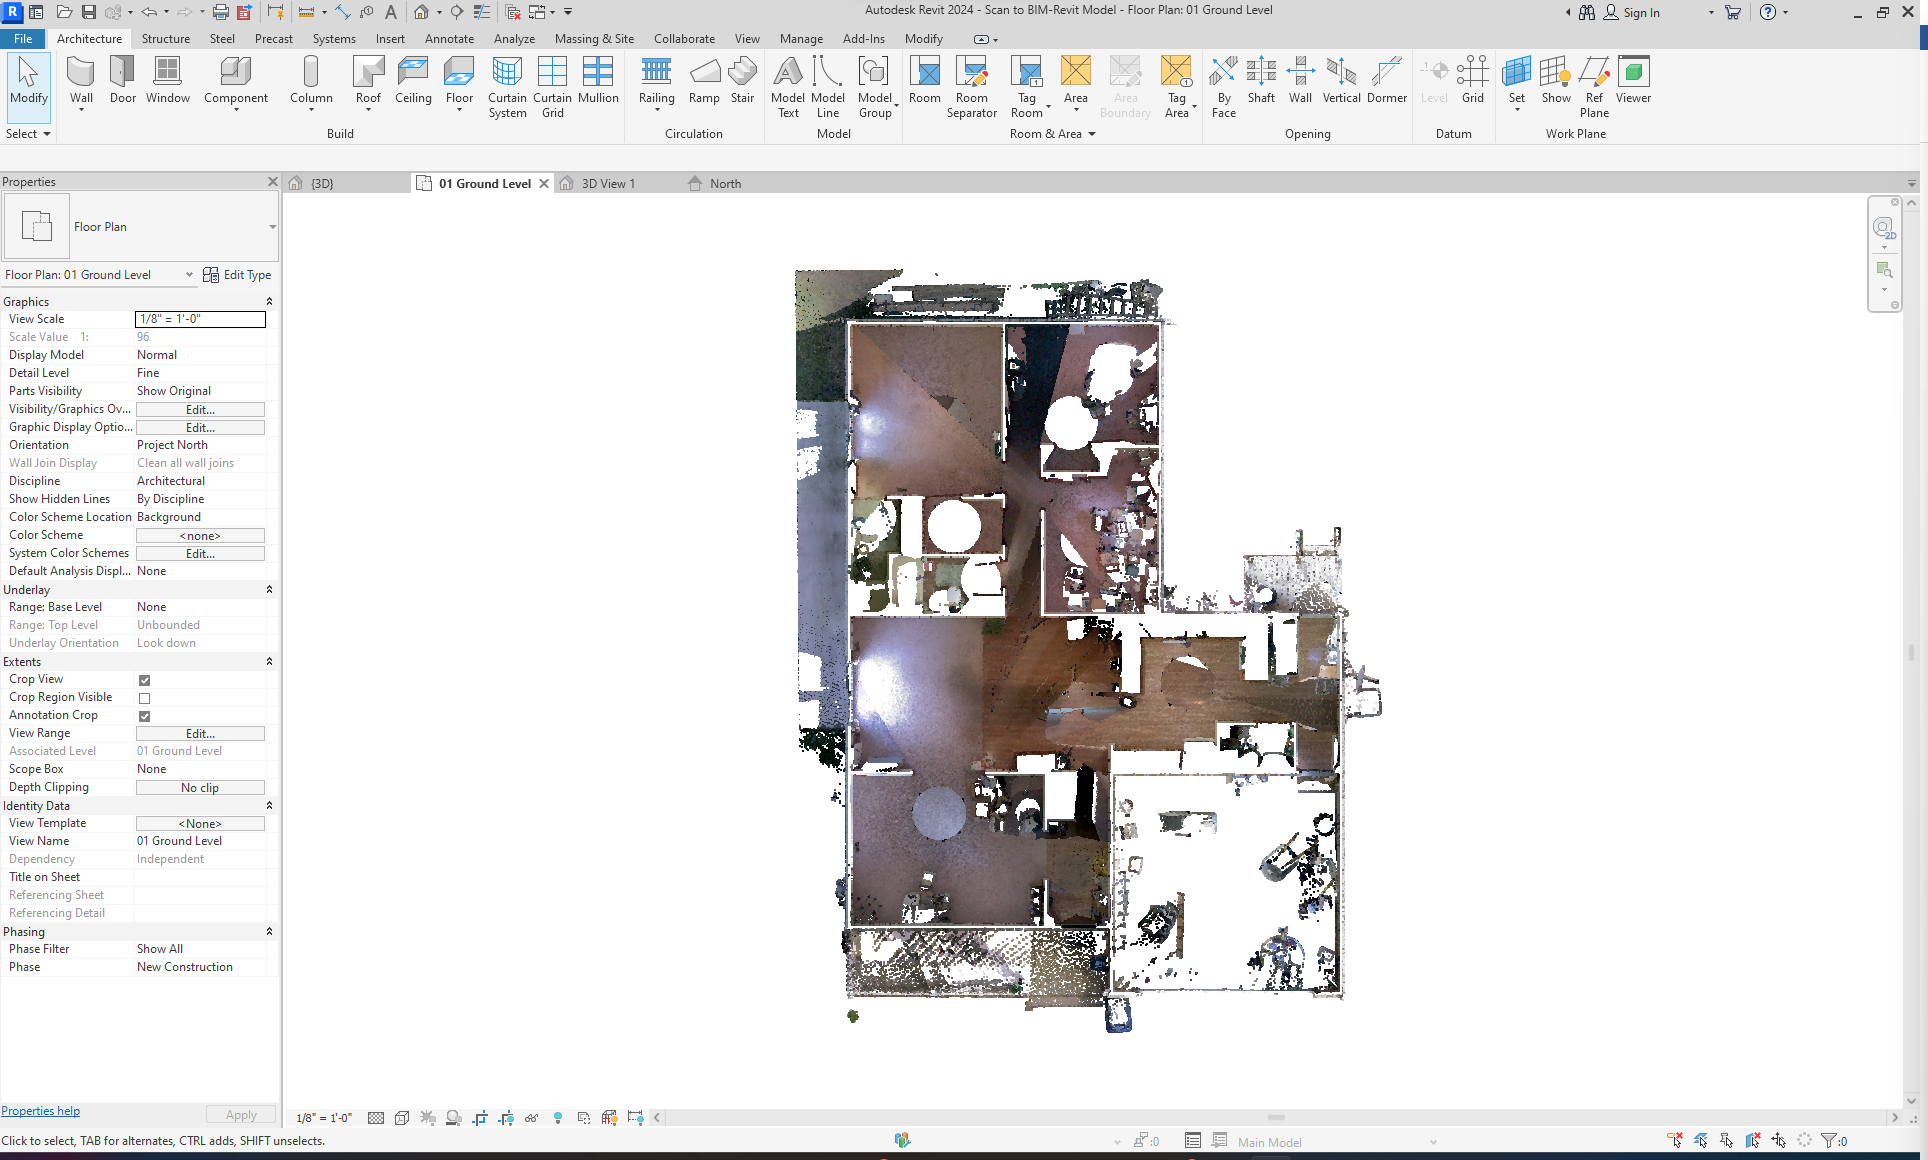Open the Massing & Site ribbon tab

[594, 39]
